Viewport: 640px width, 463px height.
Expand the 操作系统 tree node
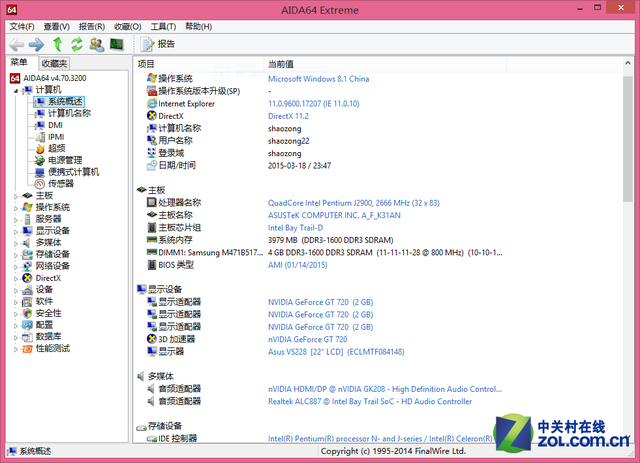click(16, 208)
